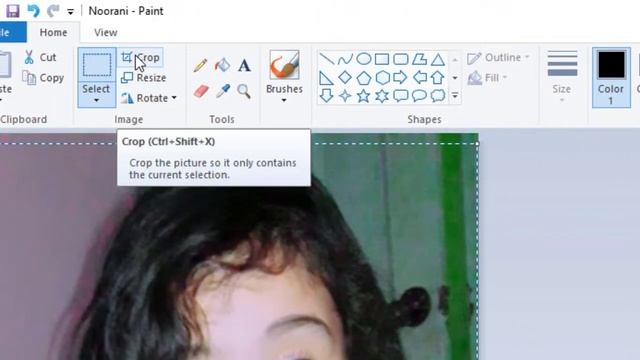Screen dimensions: 640x360
Task: Choose the rectangular Select tool
Action: [97, 65]
